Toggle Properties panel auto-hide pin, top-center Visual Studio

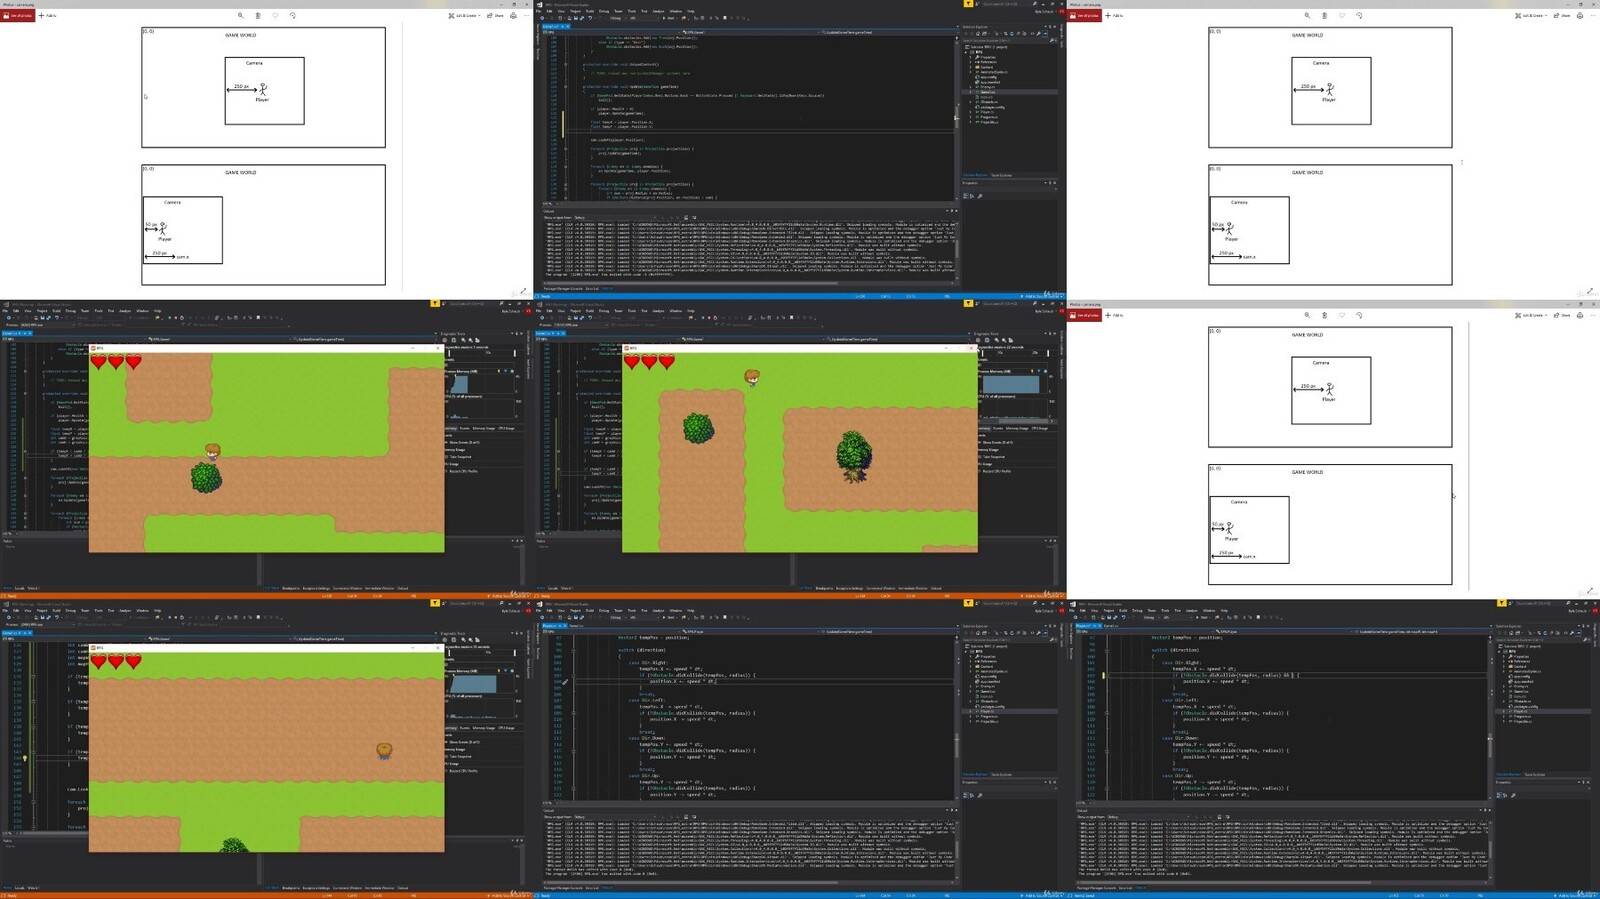pyautogui.click(x=1048, y=183)
